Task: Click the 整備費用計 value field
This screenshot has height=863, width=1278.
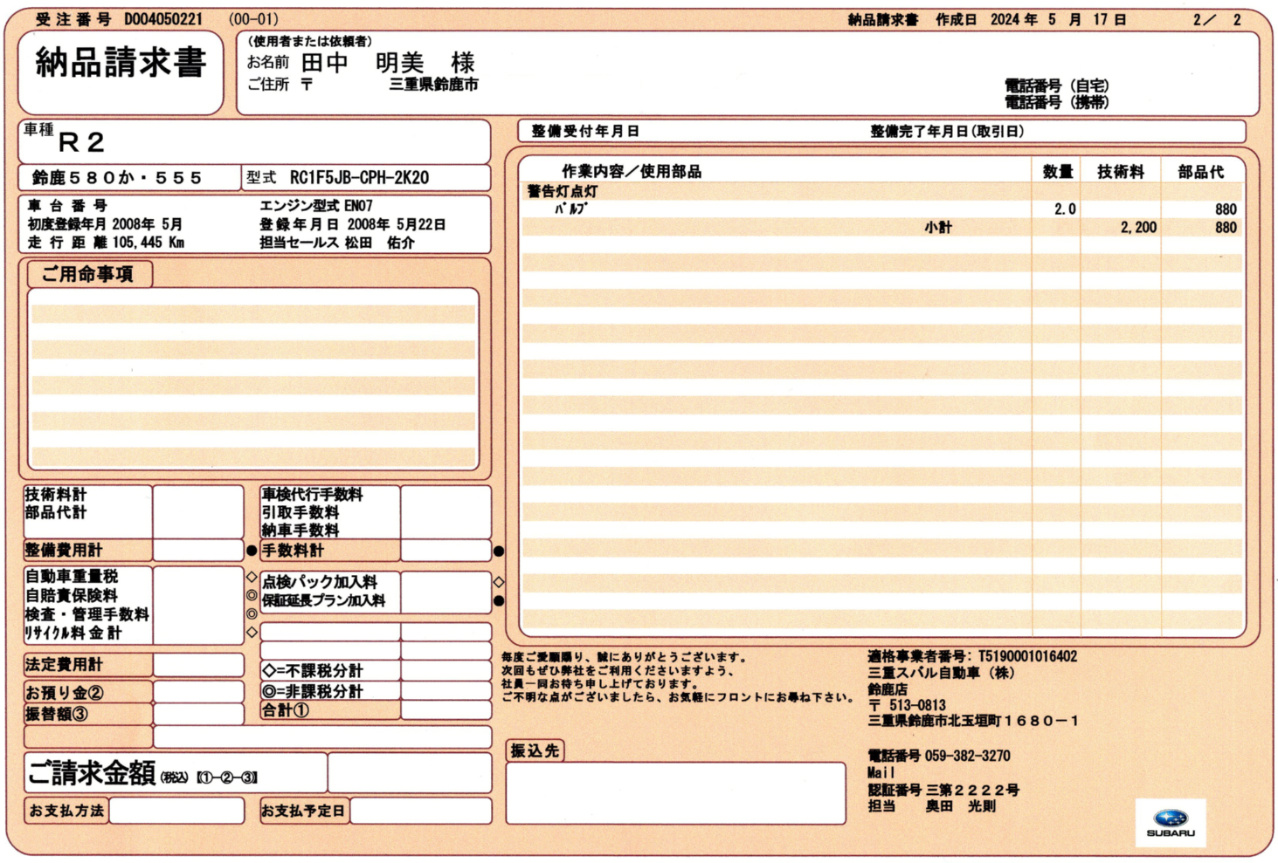Action: click(198, 550)
